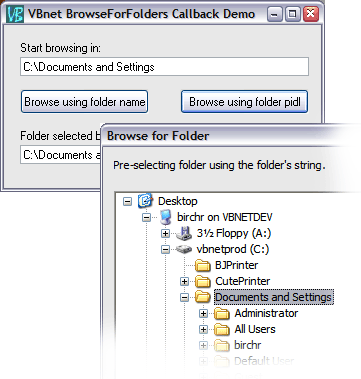Collapse the Desktop tree node
Screen dimensions: 361x379
click(127, 201)
